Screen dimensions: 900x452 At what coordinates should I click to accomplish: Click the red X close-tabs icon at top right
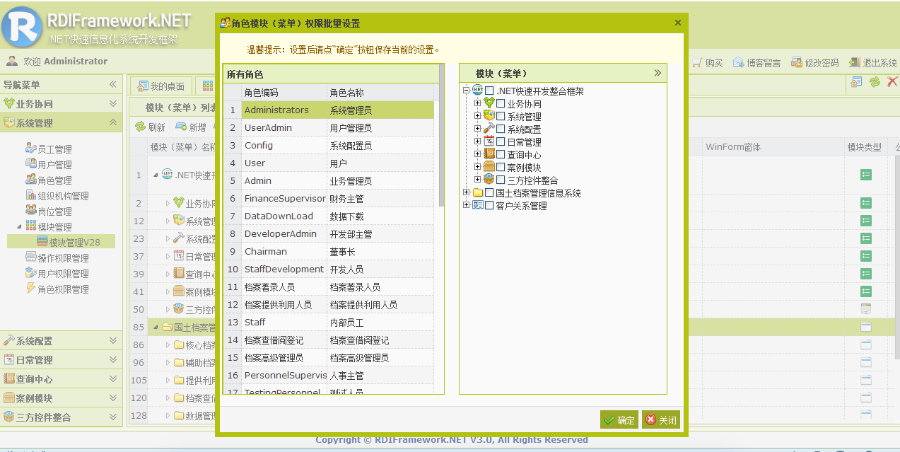pos(893,83)
